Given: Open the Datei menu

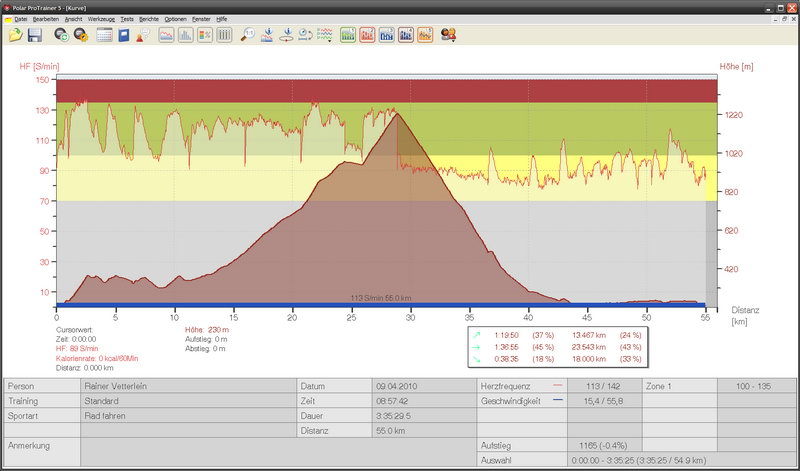Looking at the screenshot, I should point(21,19).
